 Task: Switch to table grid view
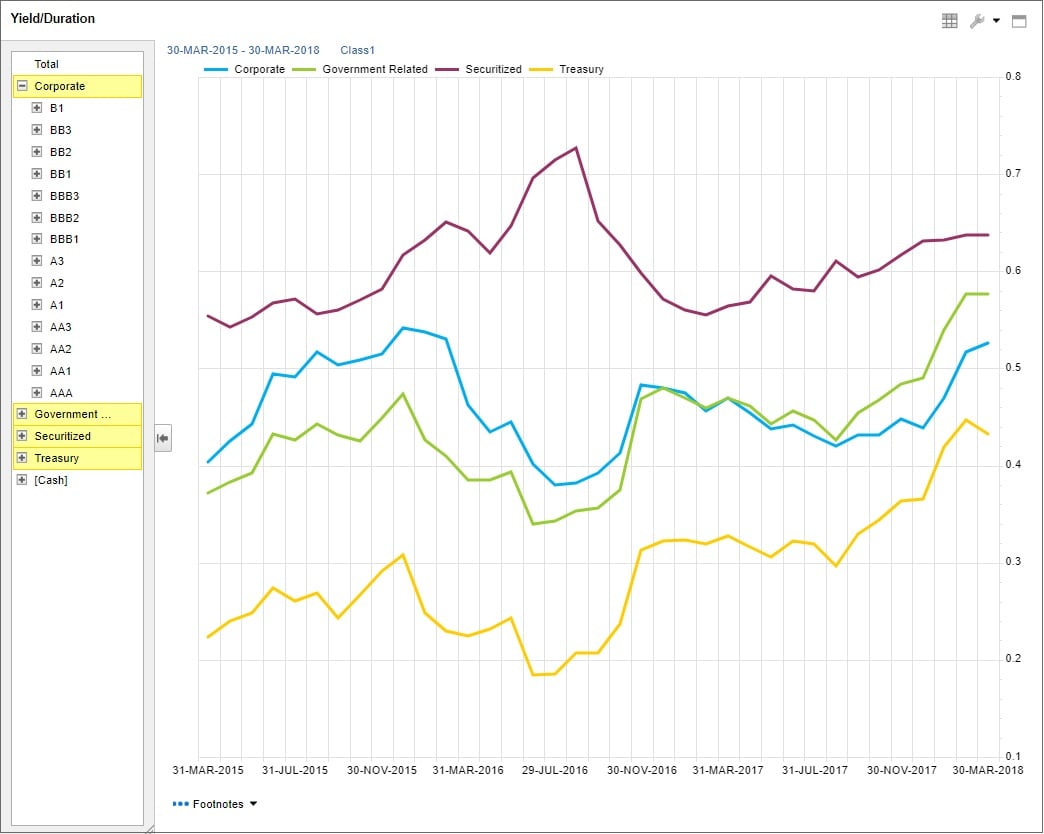pyautogui.click(x=950, y=21)
